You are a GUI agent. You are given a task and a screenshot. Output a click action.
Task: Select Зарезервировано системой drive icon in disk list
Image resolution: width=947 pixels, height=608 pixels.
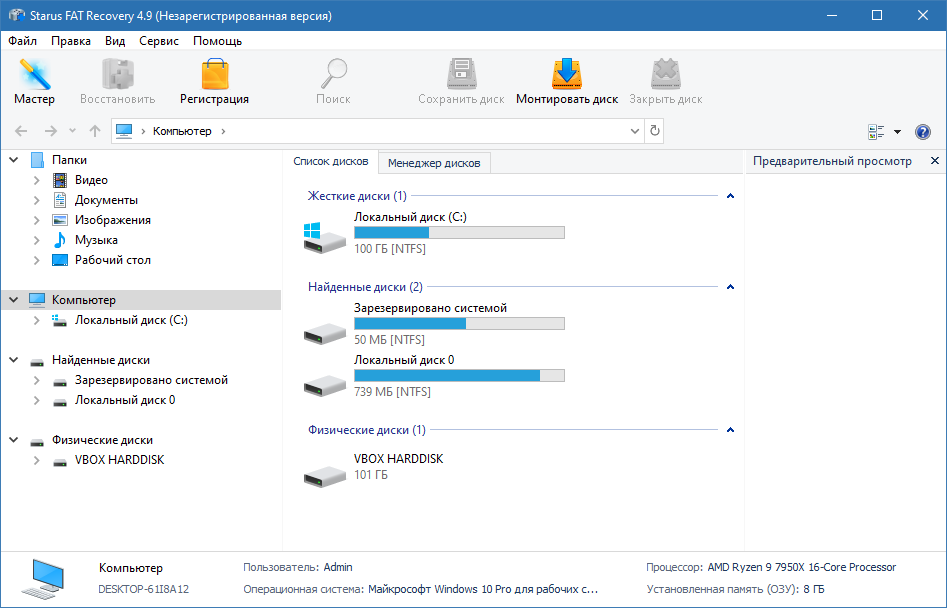(324, 332)
